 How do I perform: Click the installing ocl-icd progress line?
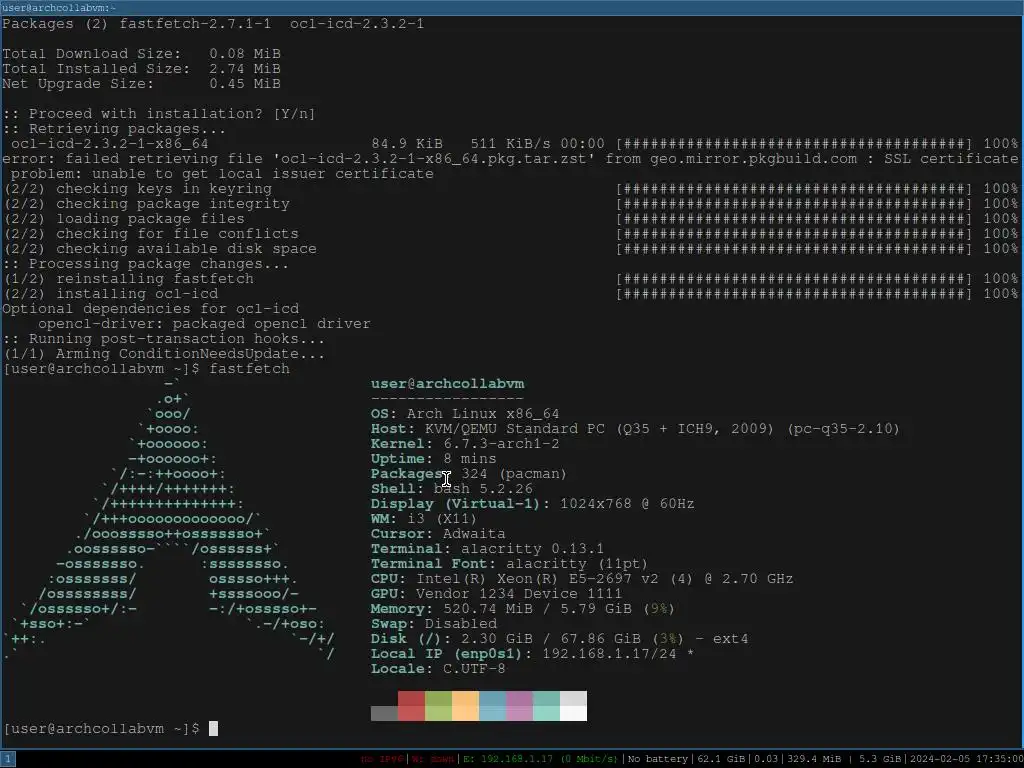511,294
